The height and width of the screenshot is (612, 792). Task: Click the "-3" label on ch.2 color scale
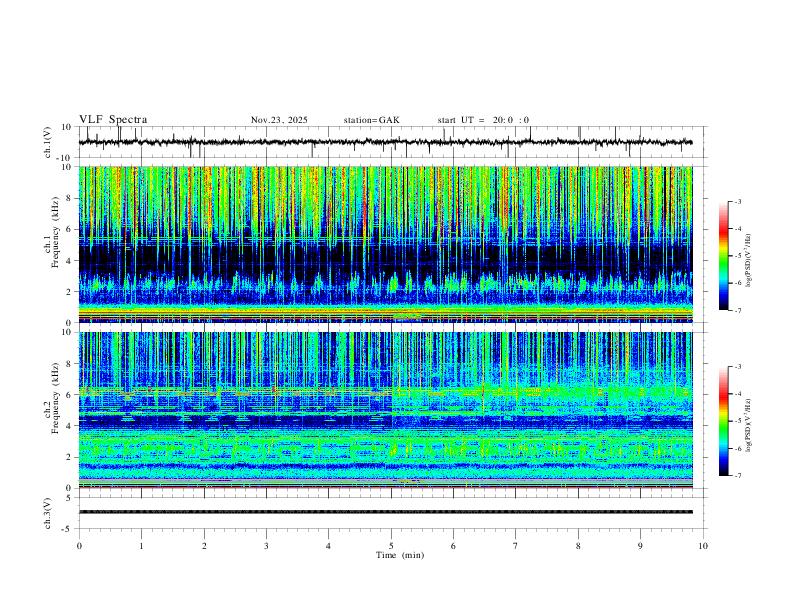(x=738, y=367)
